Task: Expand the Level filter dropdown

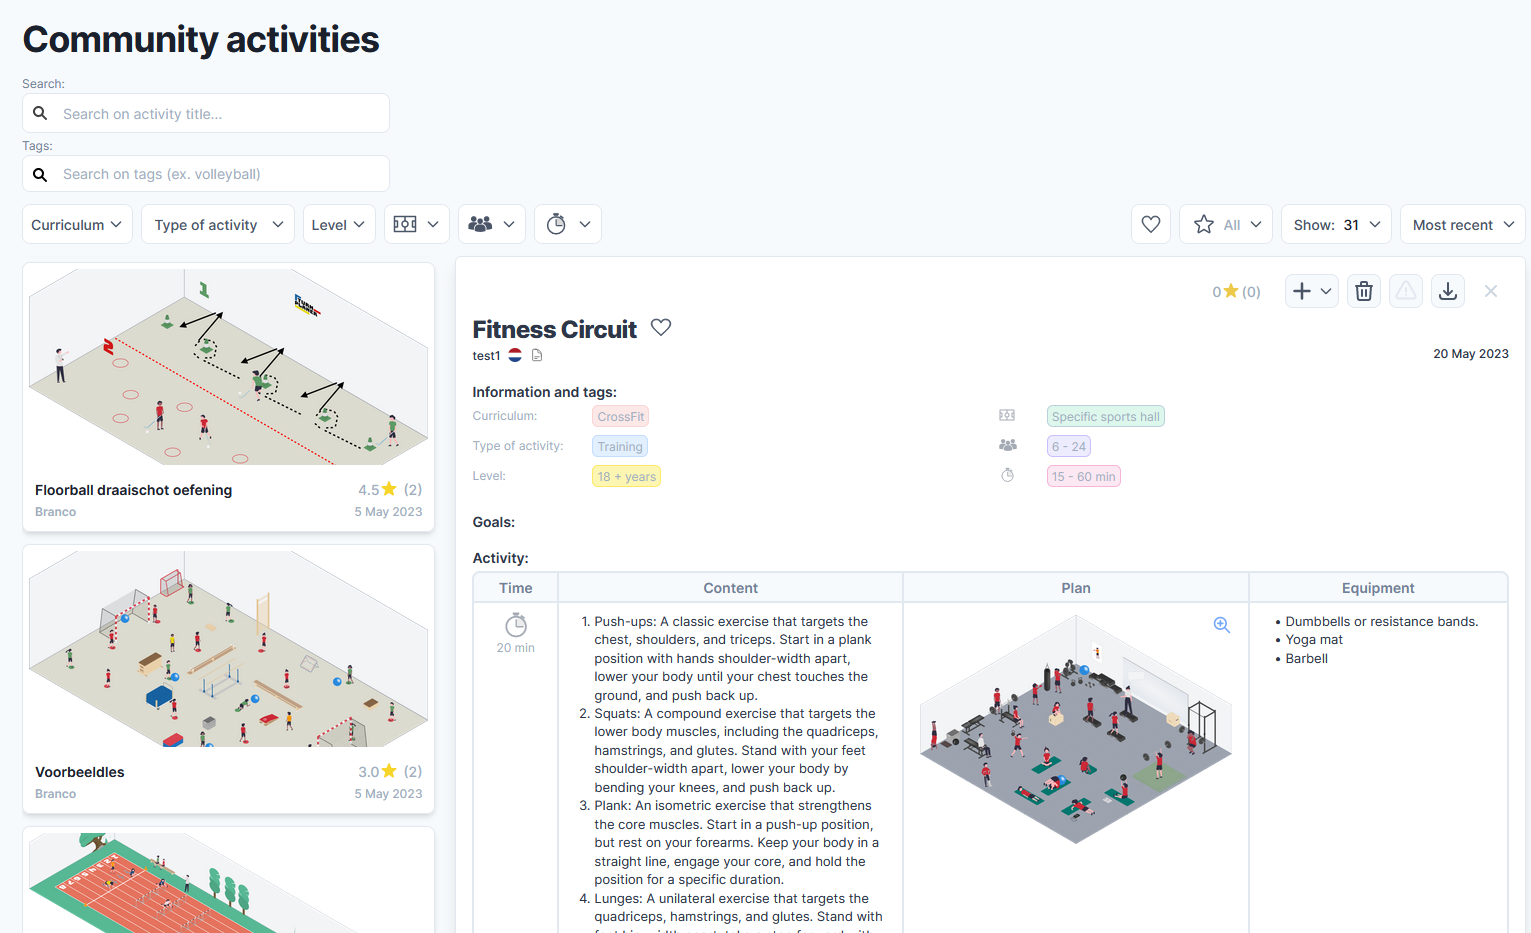Action: pyautogui.click(x=338, y=223)
